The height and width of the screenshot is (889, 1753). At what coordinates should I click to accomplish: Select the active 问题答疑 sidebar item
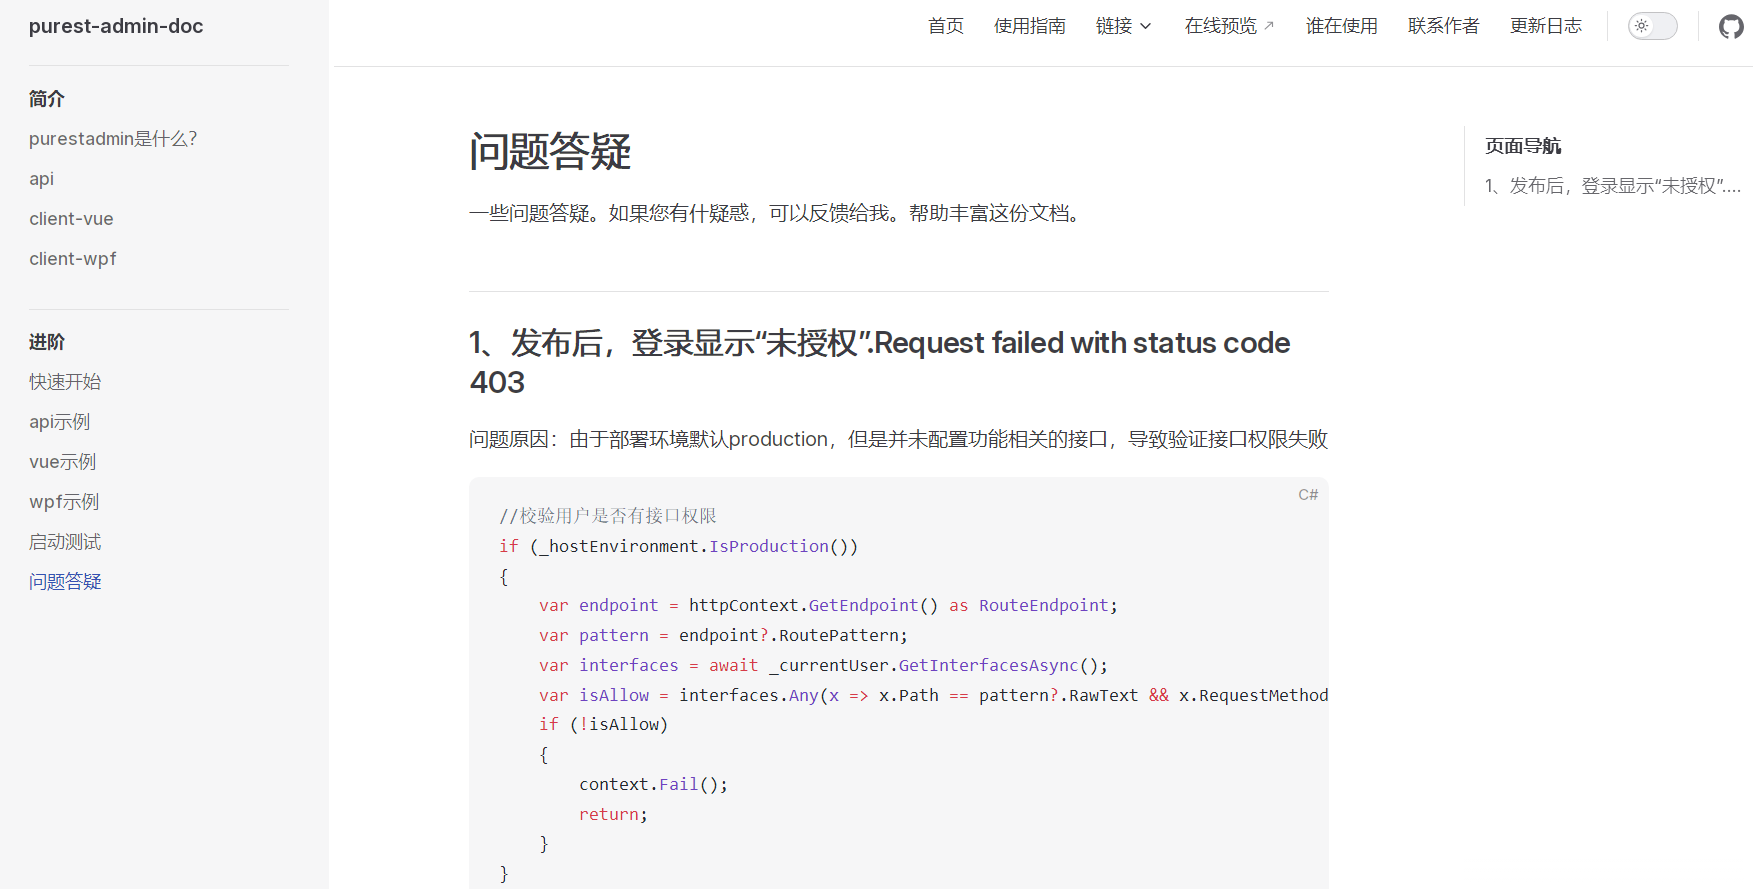click(65, 582)
